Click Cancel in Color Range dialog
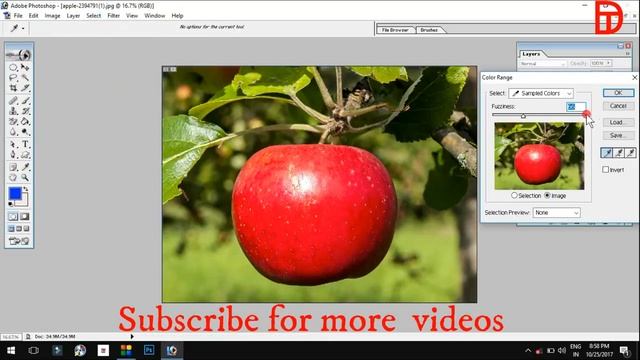This screenshot has height=360, width=640. (618, 106)
